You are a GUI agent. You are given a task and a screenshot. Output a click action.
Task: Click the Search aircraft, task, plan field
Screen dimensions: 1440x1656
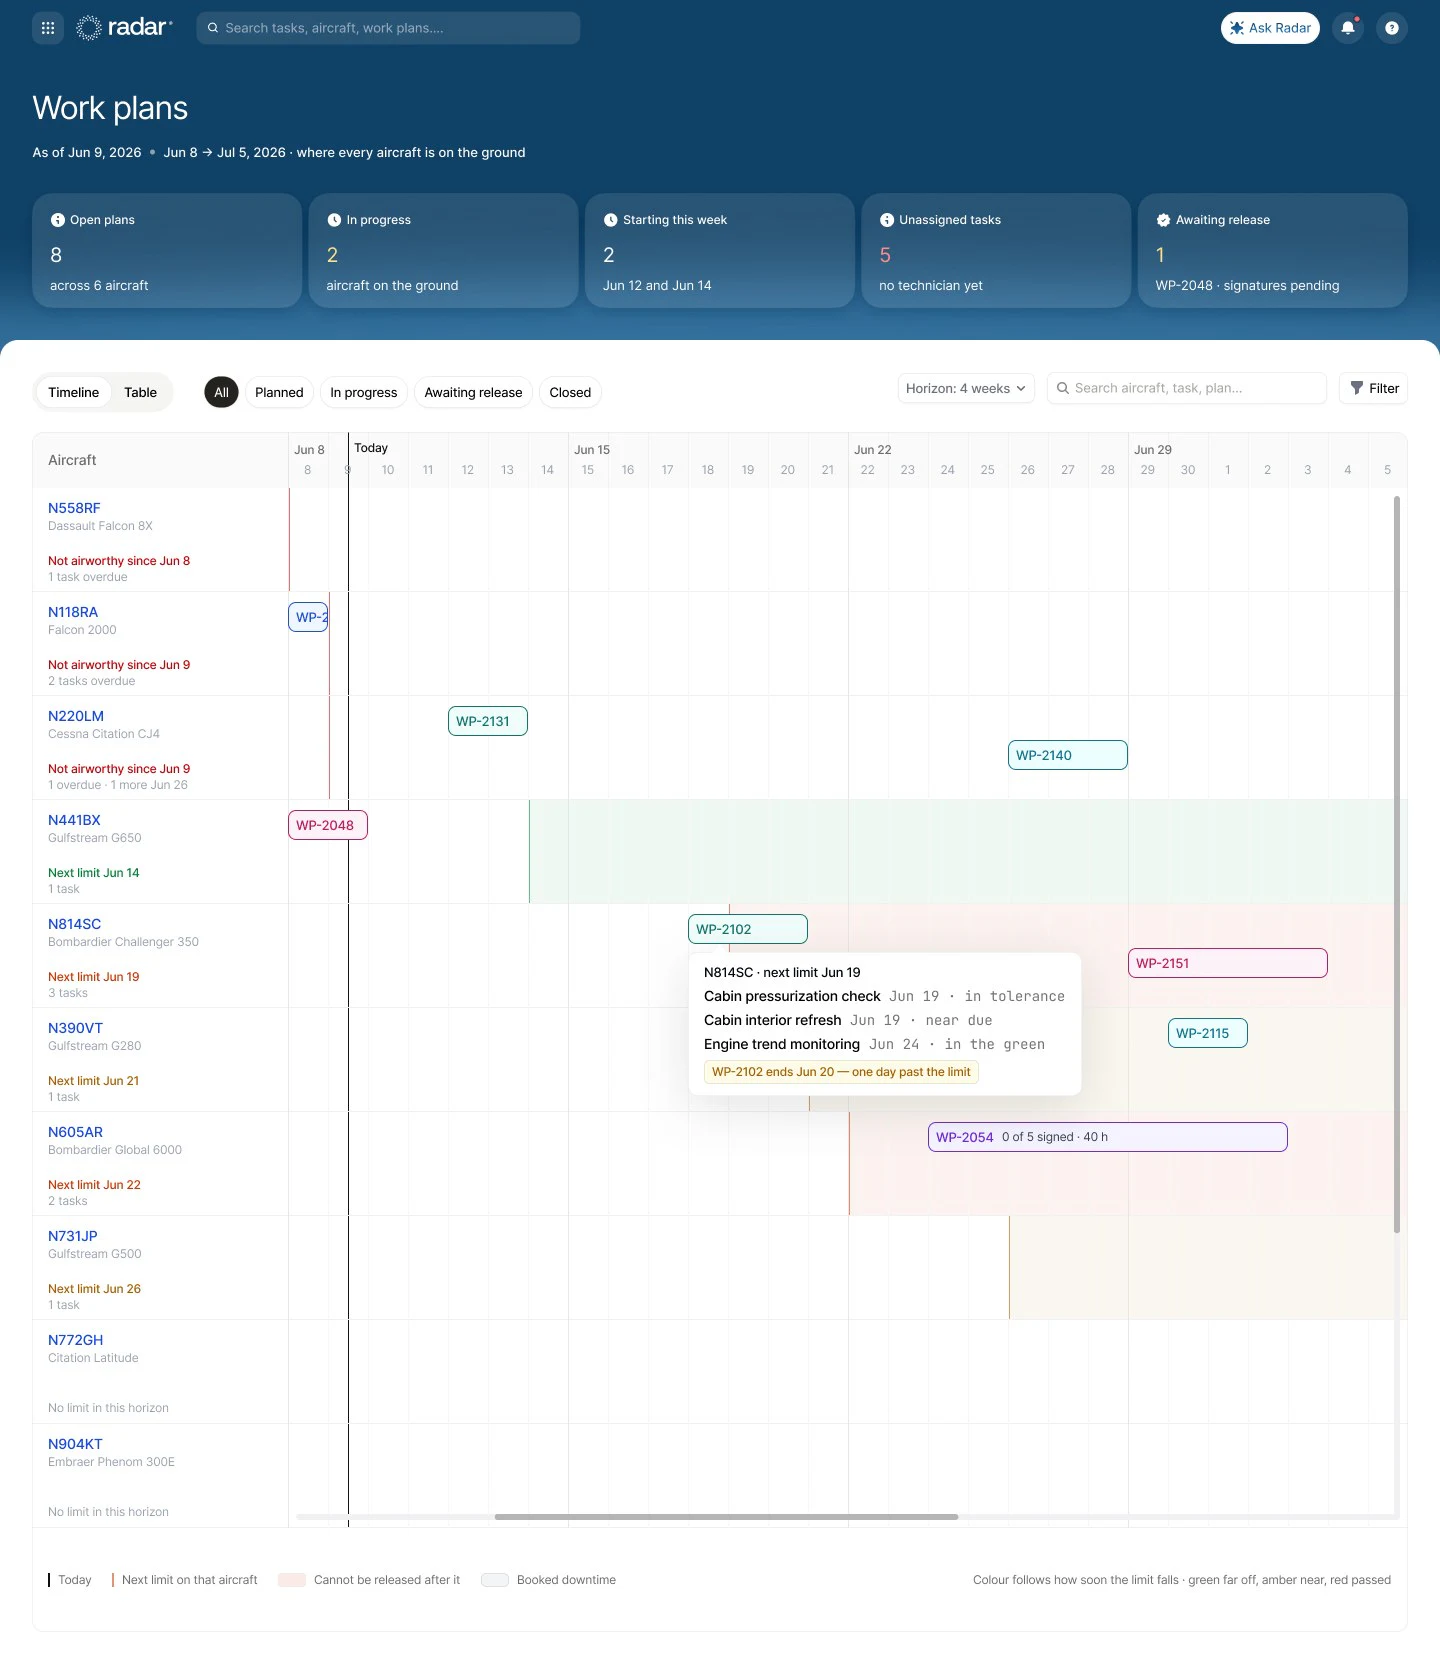tap(1186, 388)
